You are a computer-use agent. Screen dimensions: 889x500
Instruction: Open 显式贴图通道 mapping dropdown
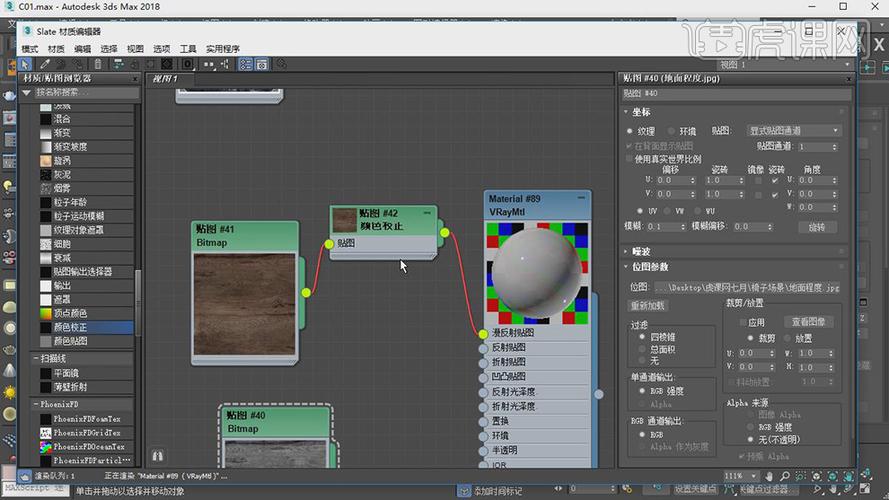[x=793, y=130]
